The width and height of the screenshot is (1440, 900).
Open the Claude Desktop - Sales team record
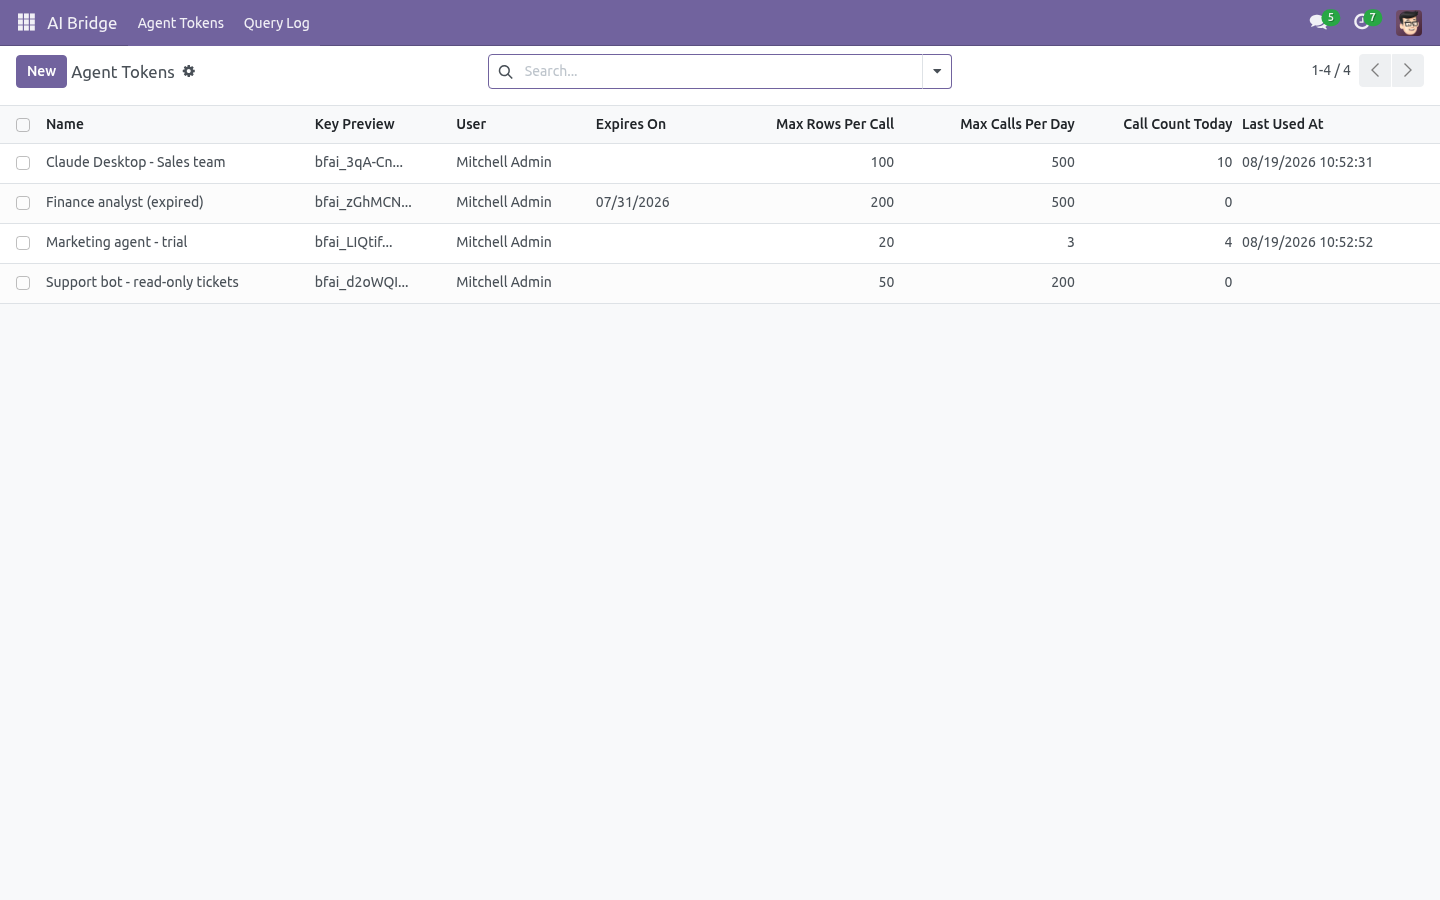(136, 162)
